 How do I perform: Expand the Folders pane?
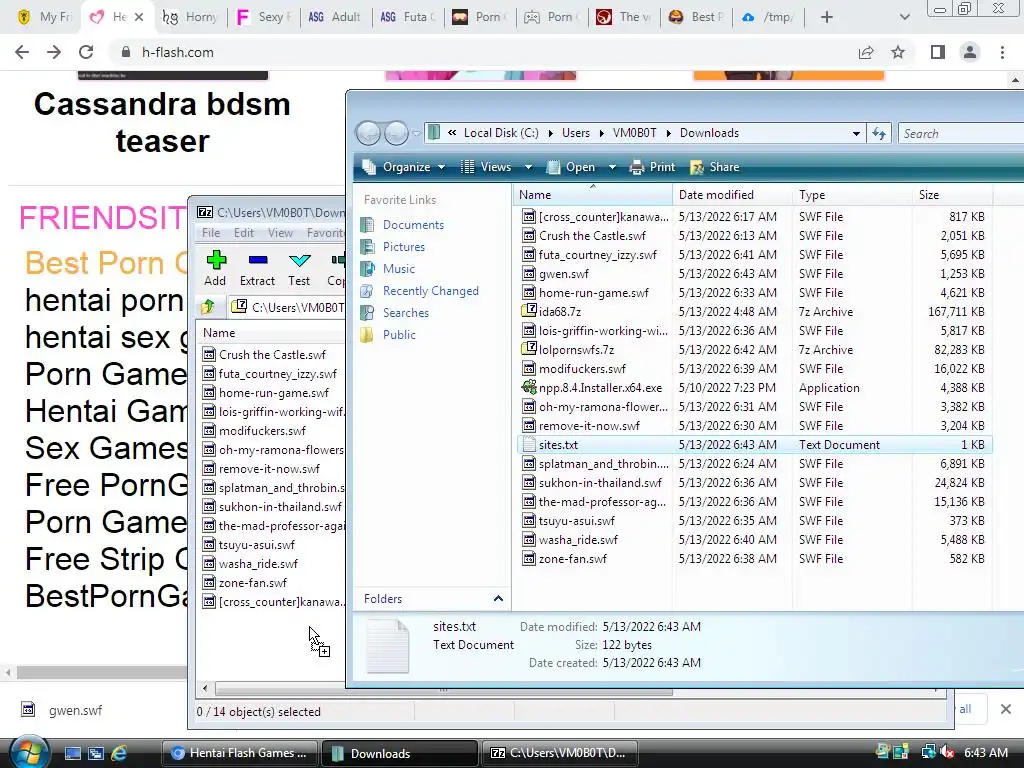(498, 599)
